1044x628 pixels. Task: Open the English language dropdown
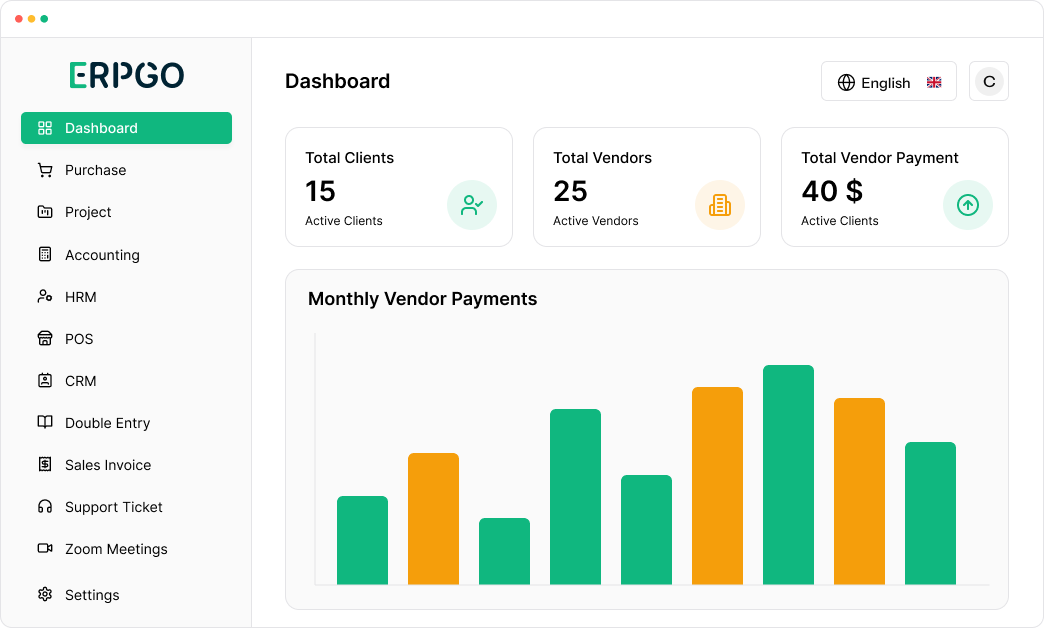889,81
